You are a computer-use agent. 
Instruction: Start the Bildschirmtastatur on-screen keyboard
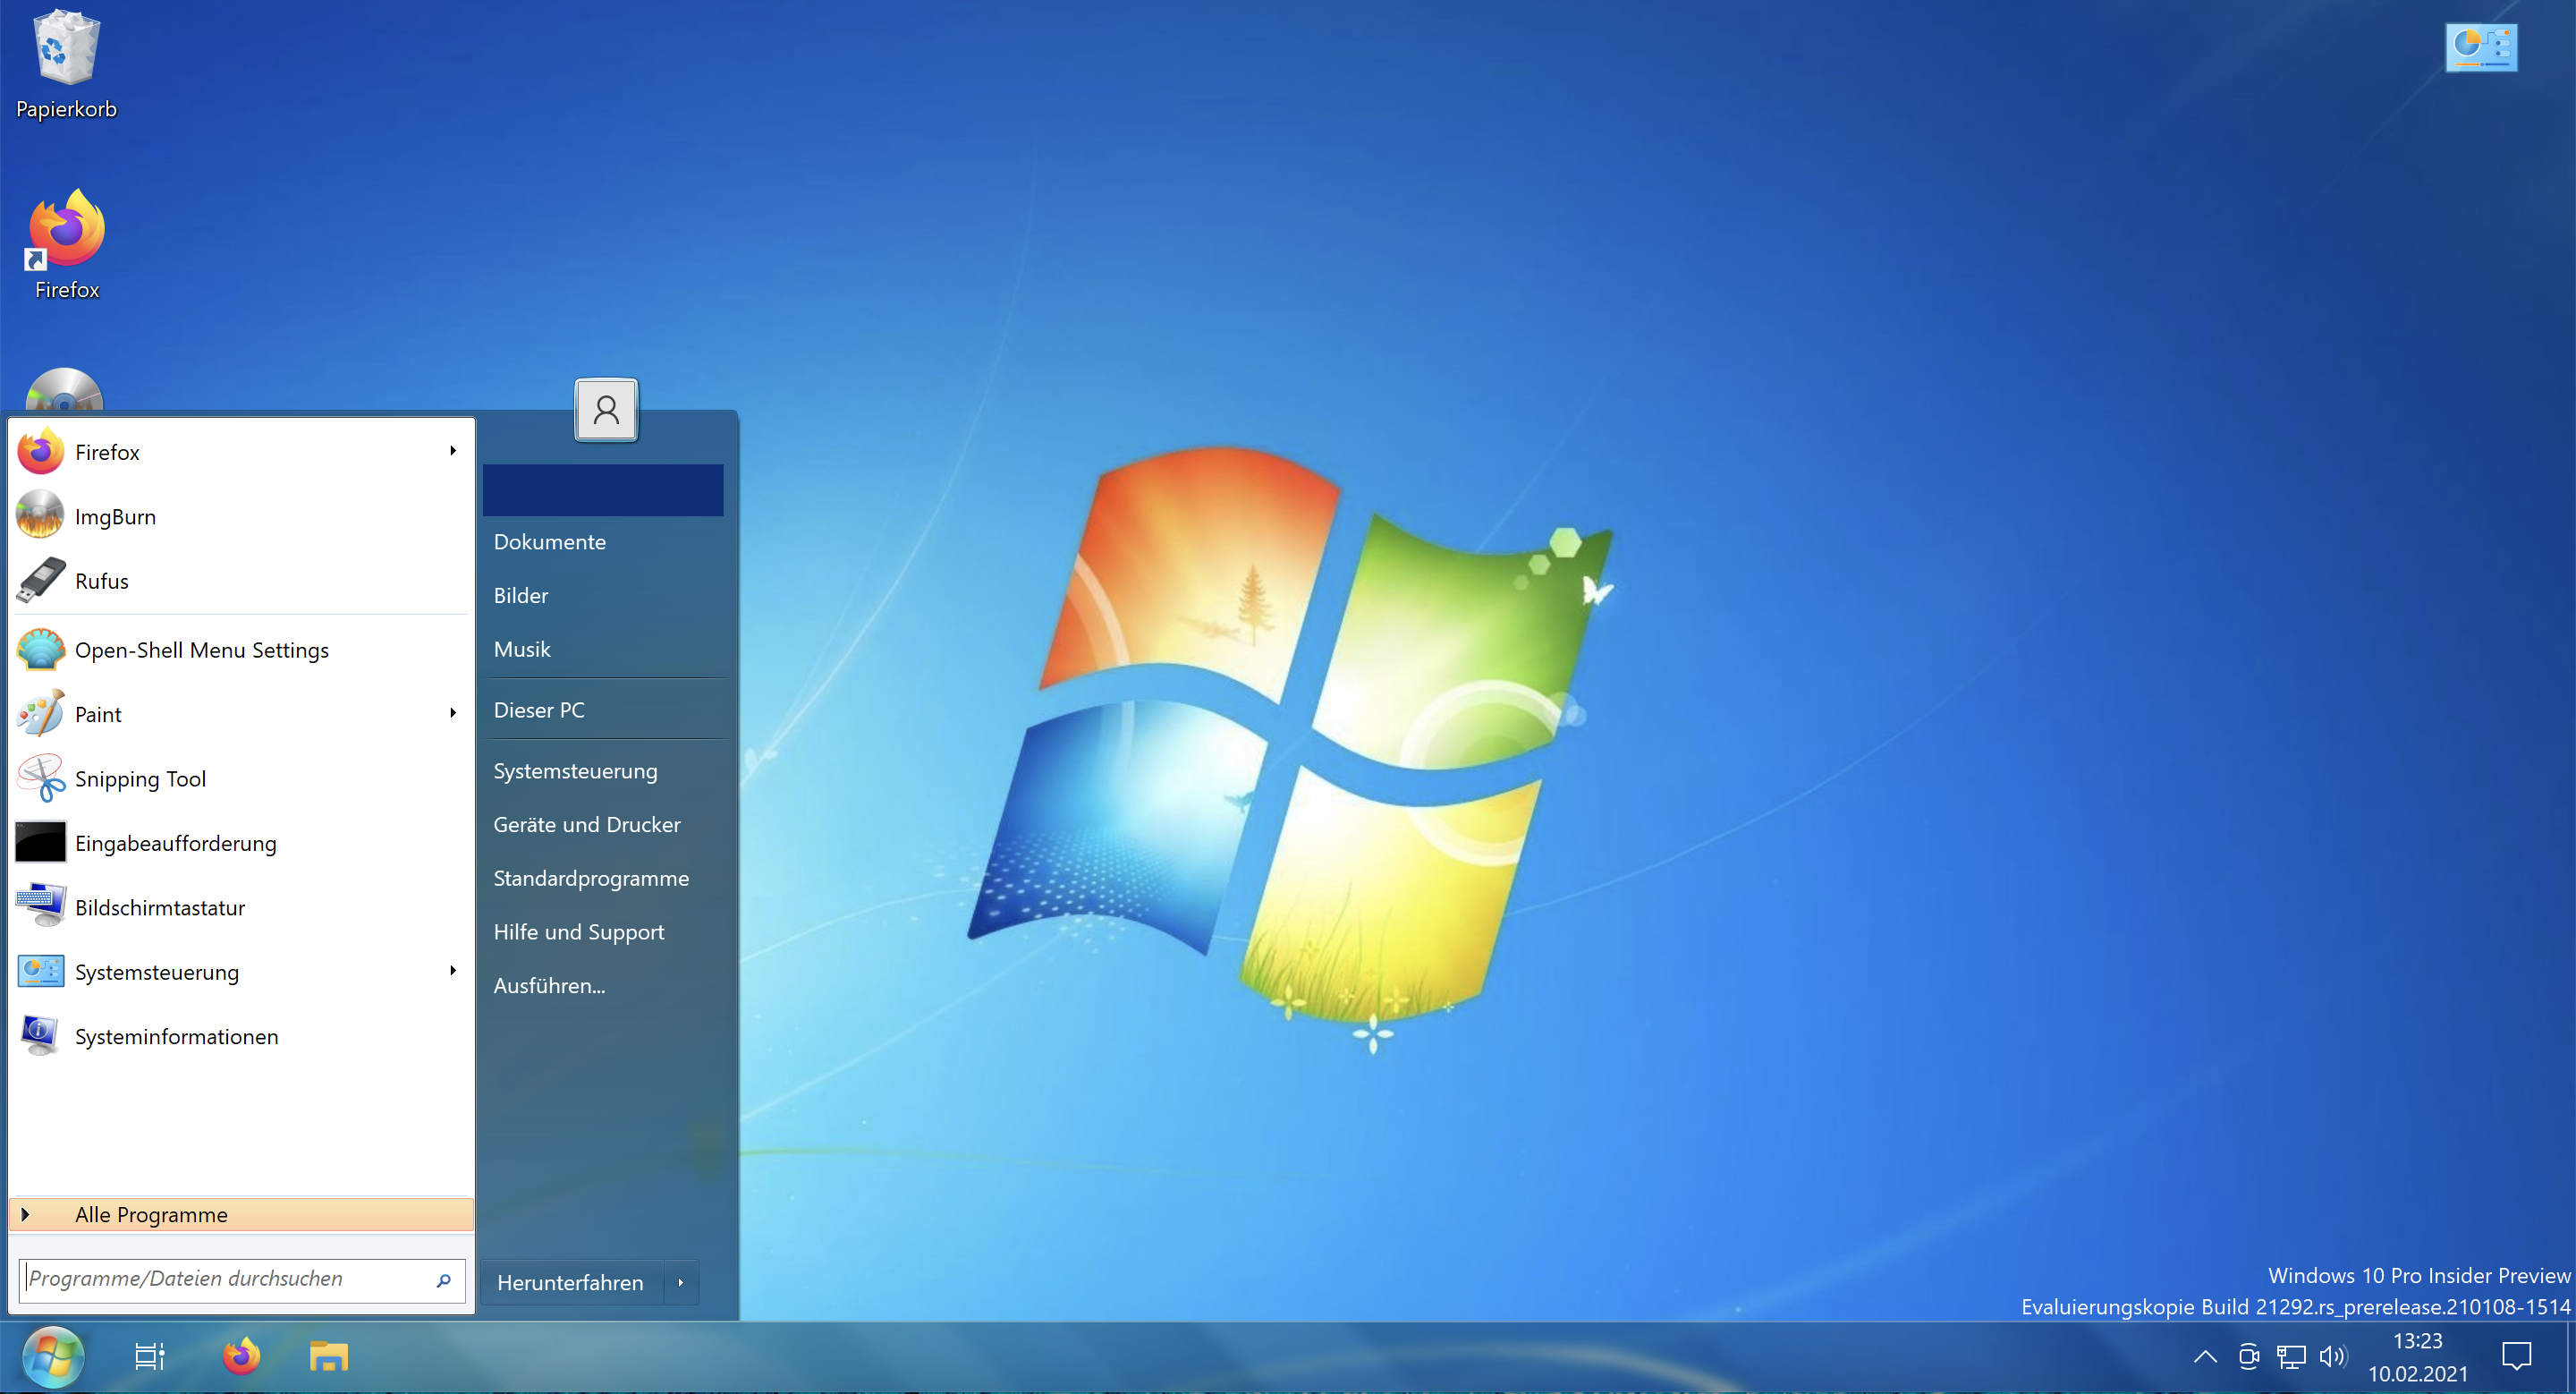click(x=159, y=907)
